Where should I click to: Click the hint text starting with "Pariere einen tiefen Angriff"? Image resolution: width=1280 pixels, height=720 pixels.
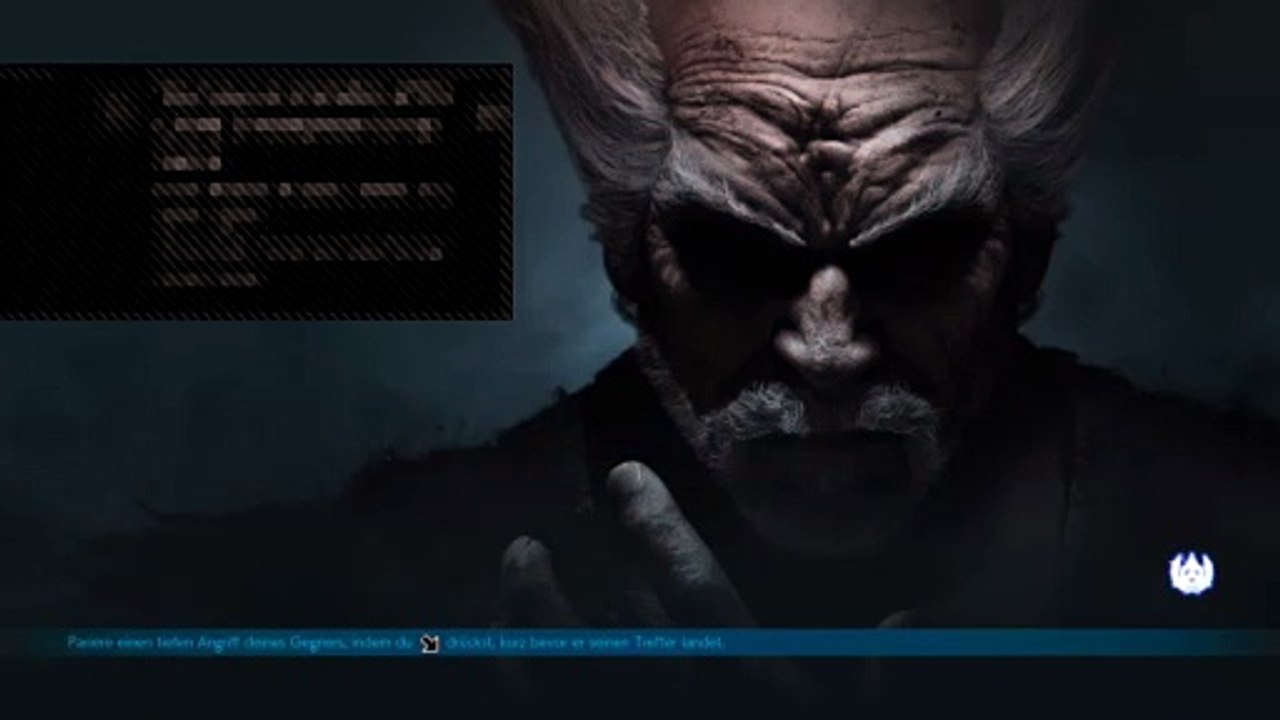tap(396, 642)
